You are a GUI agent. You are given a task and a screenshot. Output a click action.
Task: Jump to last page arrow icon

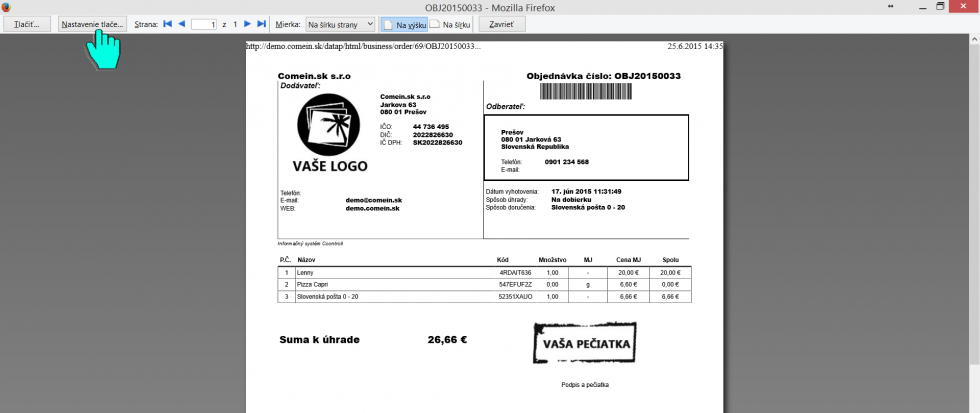click(262, 24)
